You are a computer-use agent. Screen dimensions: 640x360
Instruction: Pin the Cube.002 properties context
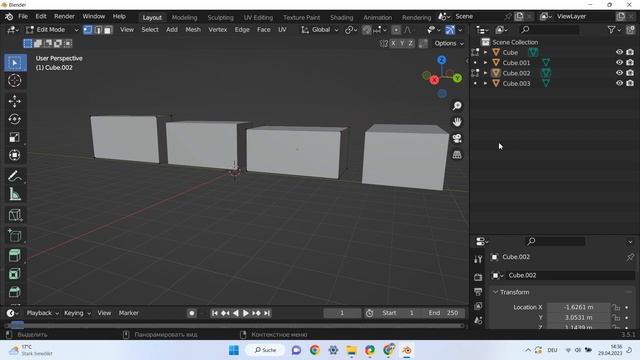pyautogui.click(x=630, y=257)
